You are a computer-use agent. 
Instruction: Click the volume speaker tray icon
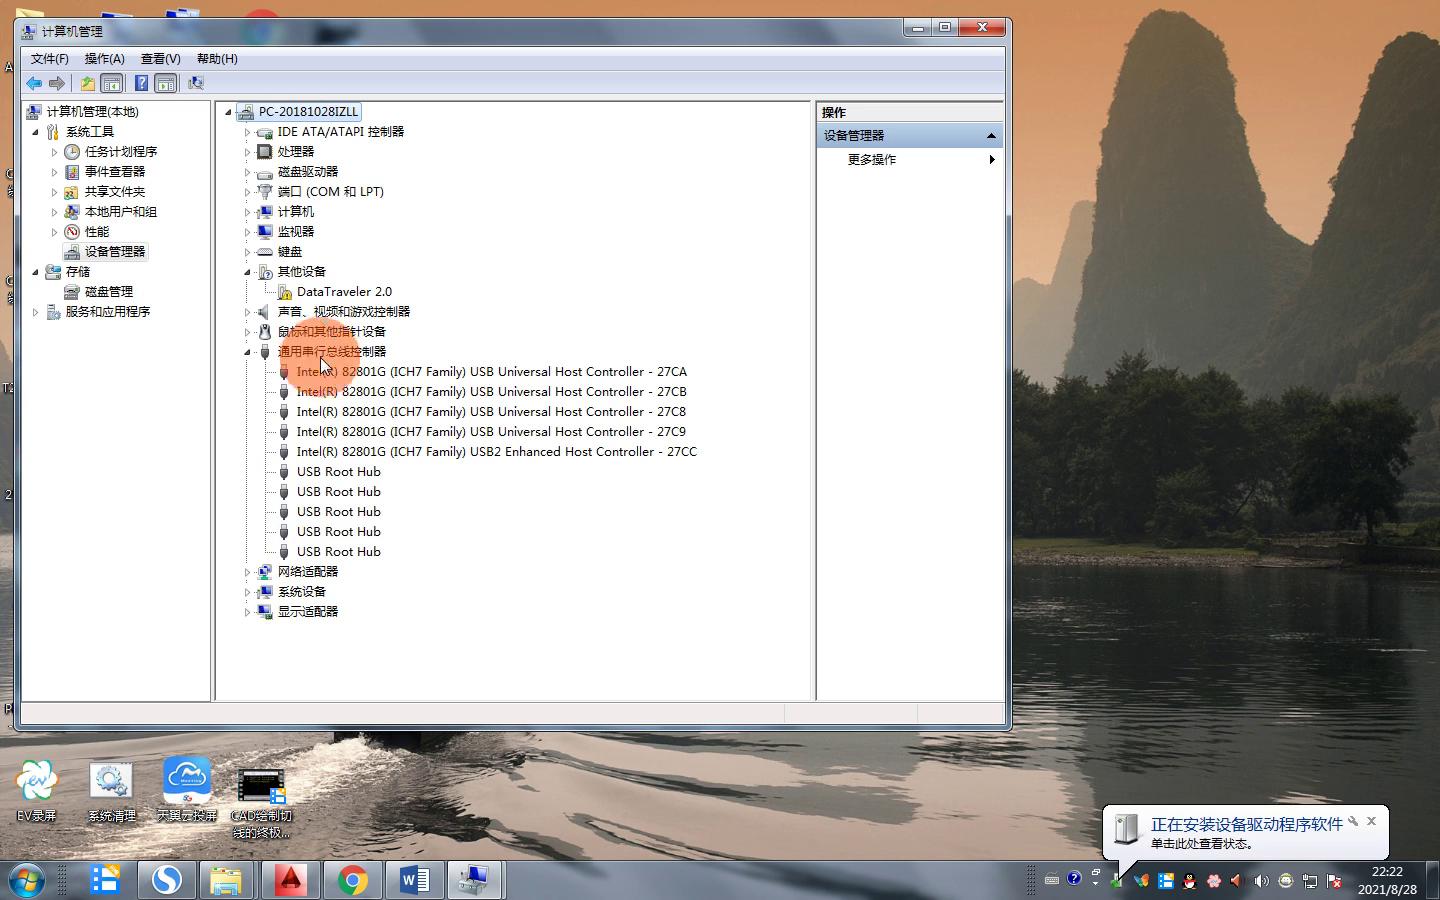coord(1261,881)
